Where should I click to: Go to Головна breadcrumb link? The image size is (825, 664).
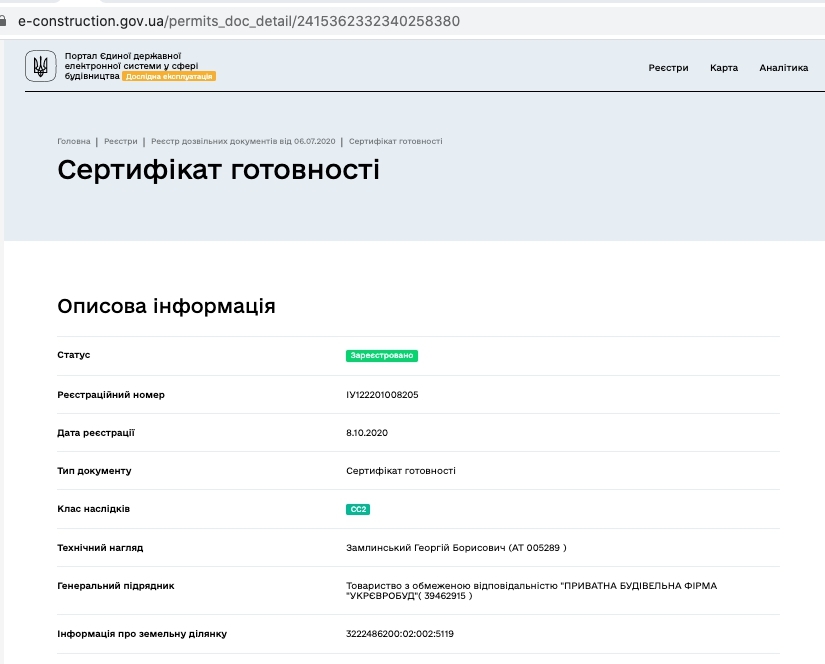(74, 141)
